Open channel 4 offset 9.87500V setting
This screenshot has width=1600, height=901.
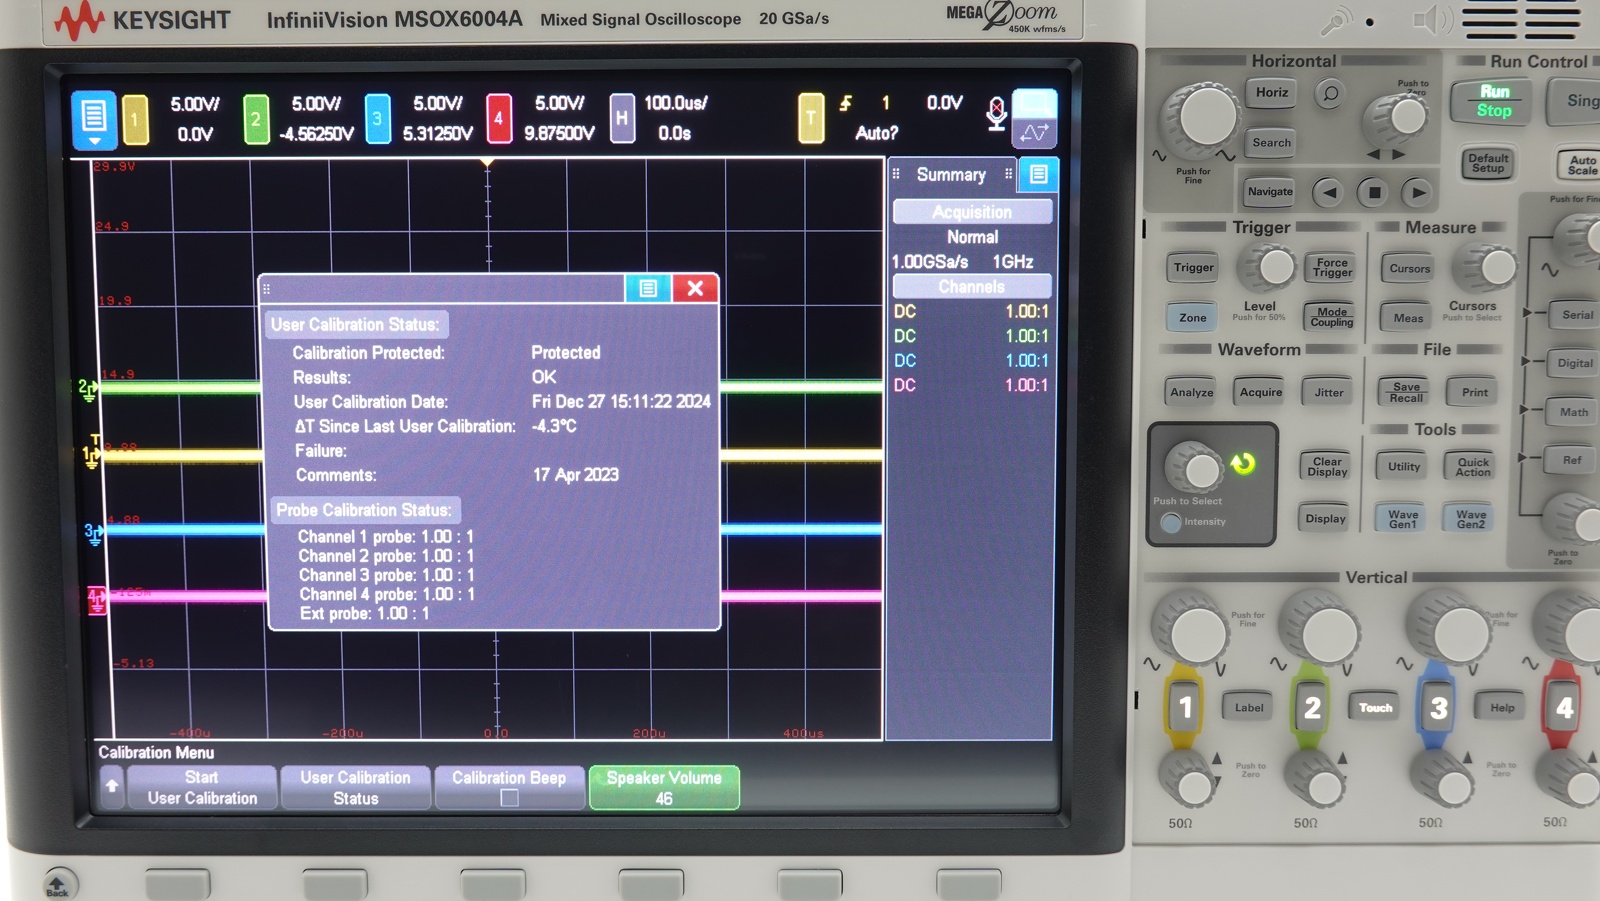coord(559,133)
